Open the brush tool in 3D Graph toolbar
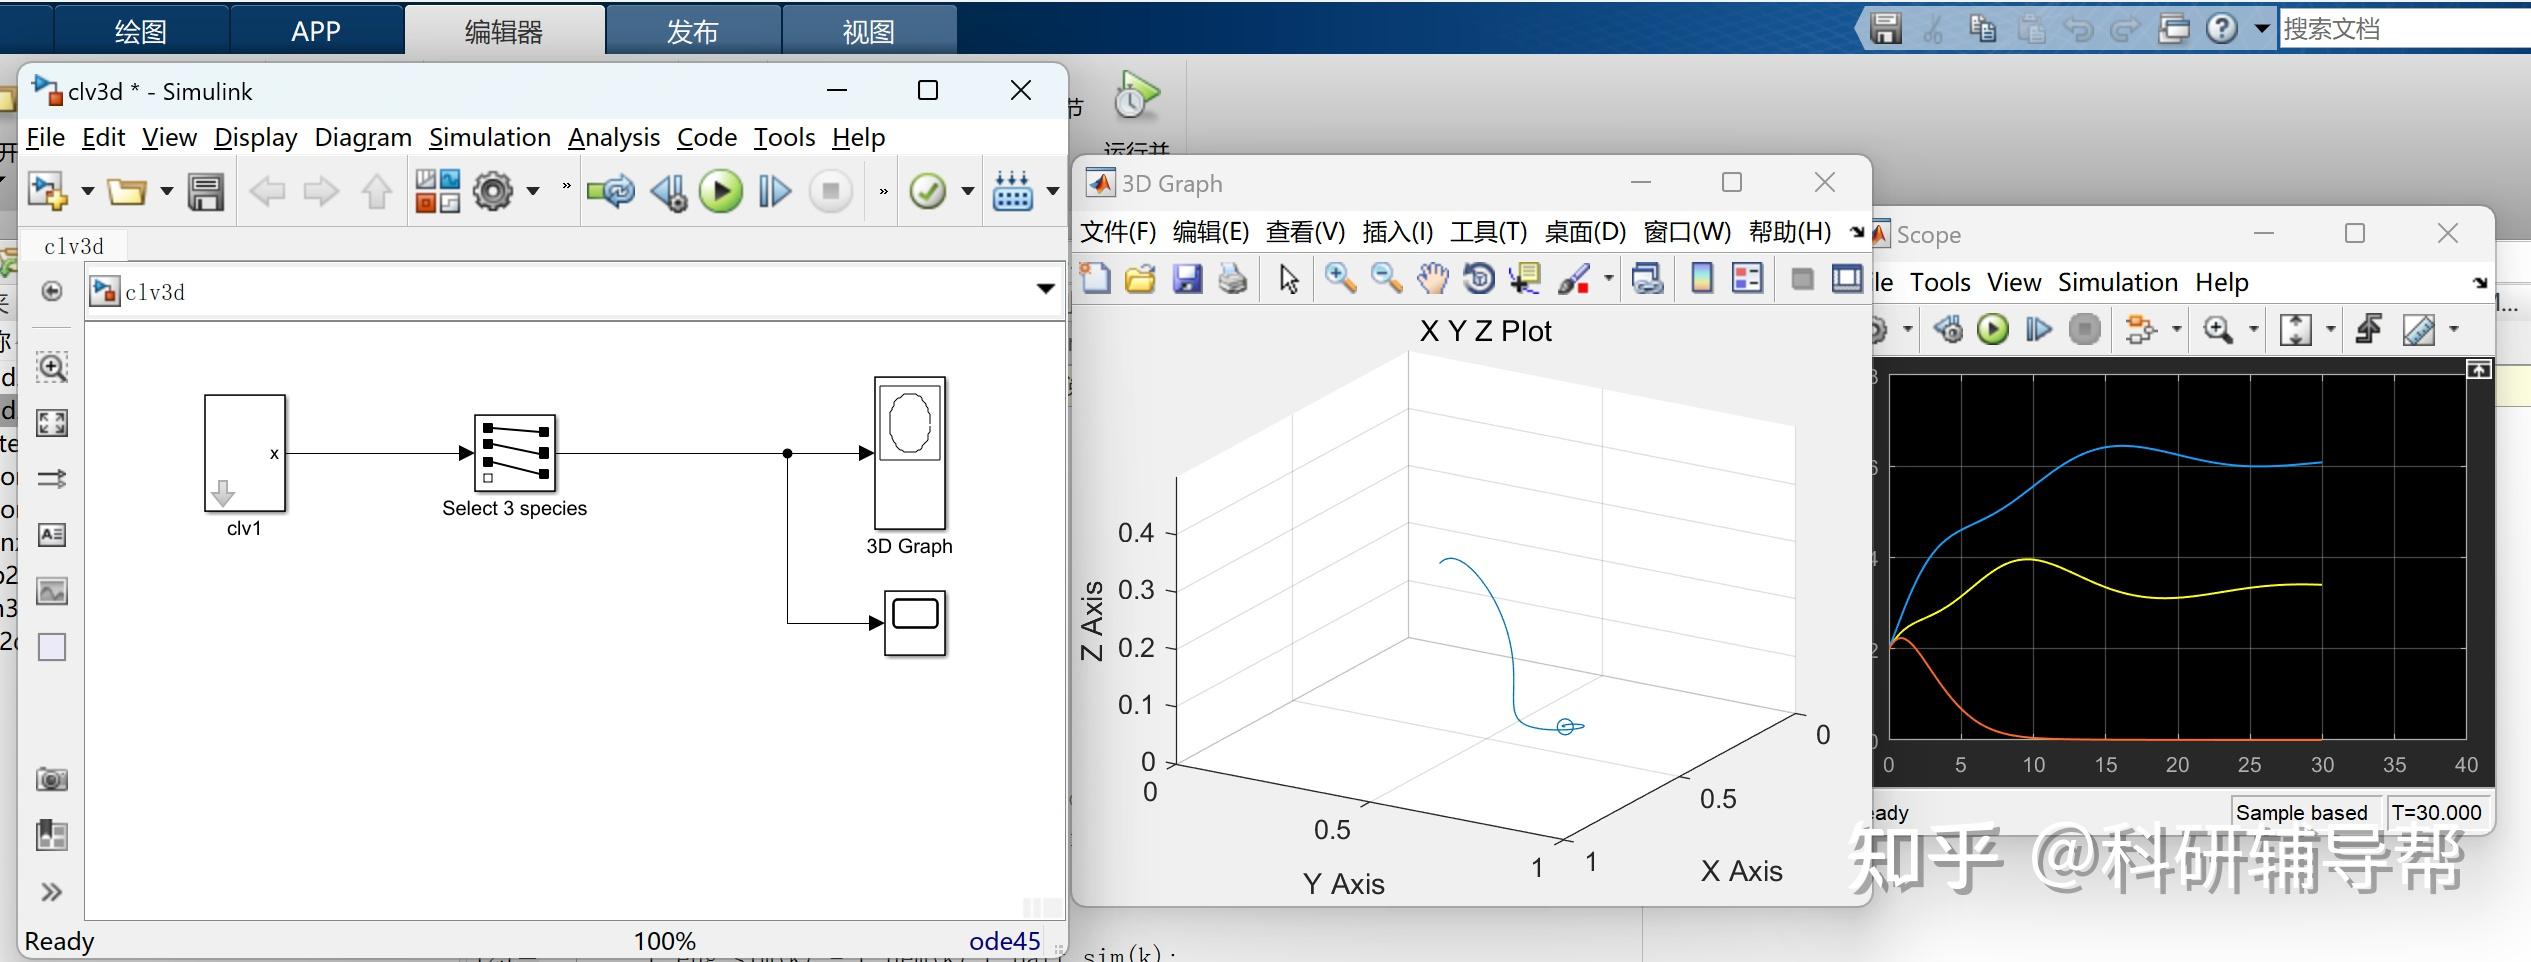 coord(1575,279)
